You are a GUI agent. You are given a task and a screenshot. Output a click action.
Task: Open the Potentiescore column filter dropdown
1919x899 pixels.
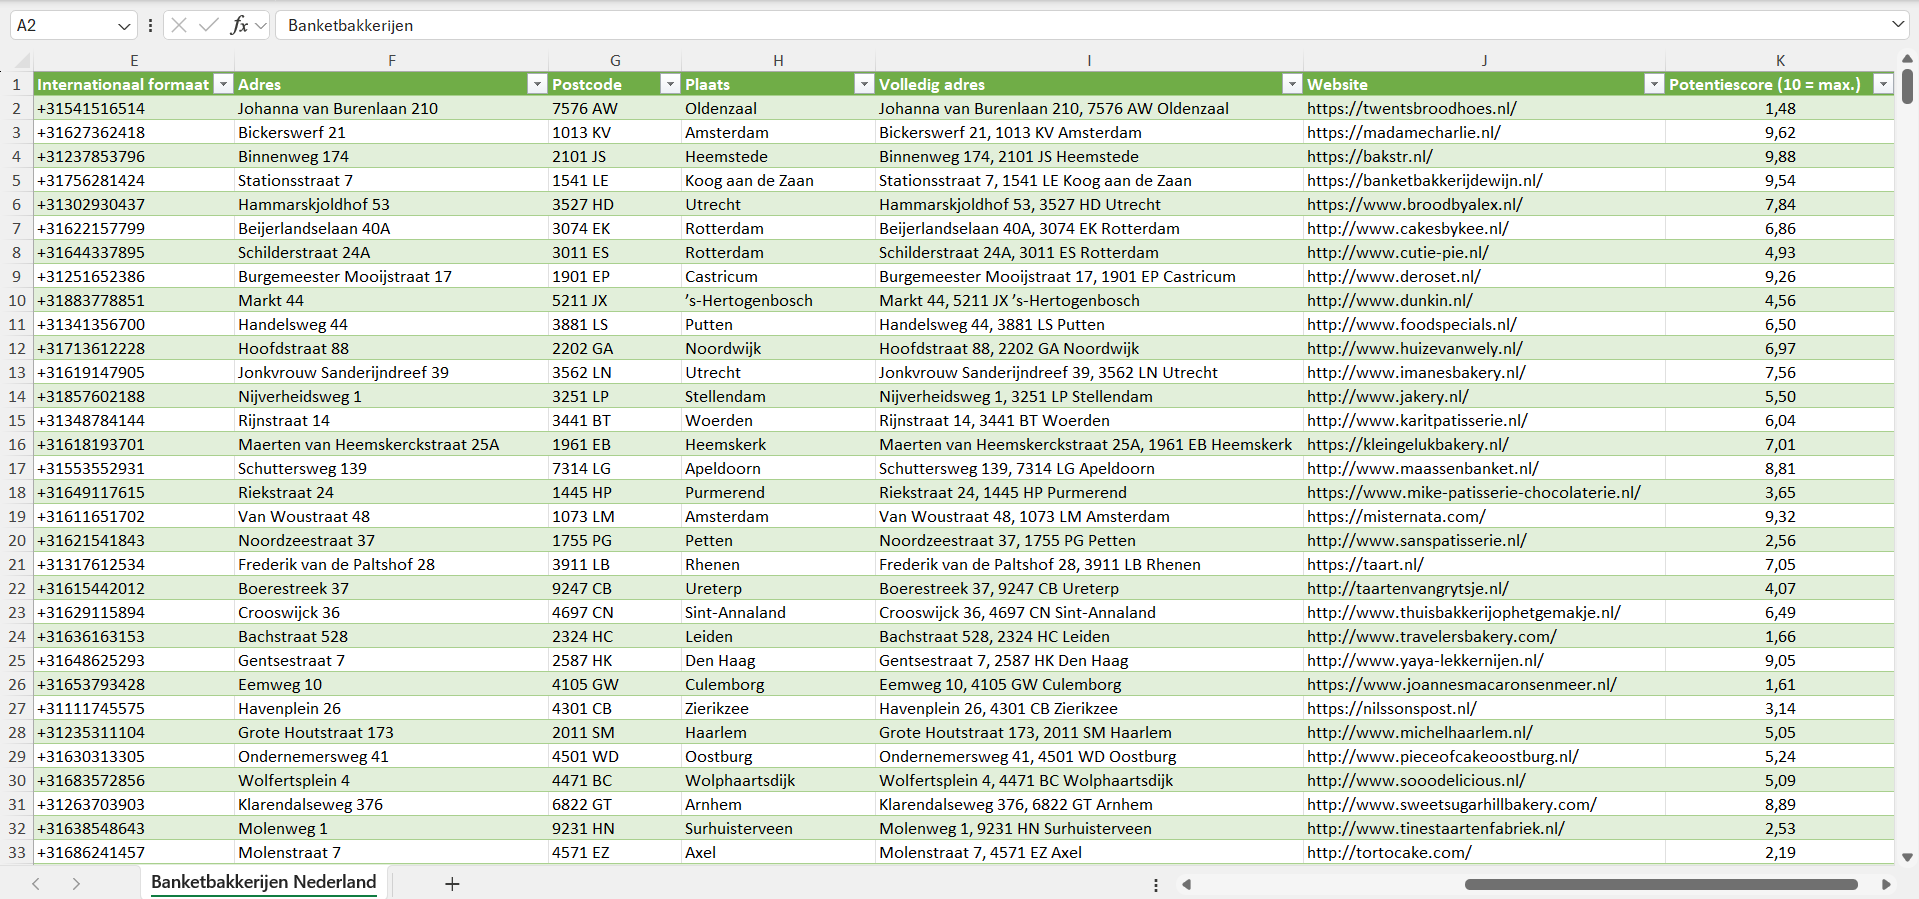point(1883,84)
